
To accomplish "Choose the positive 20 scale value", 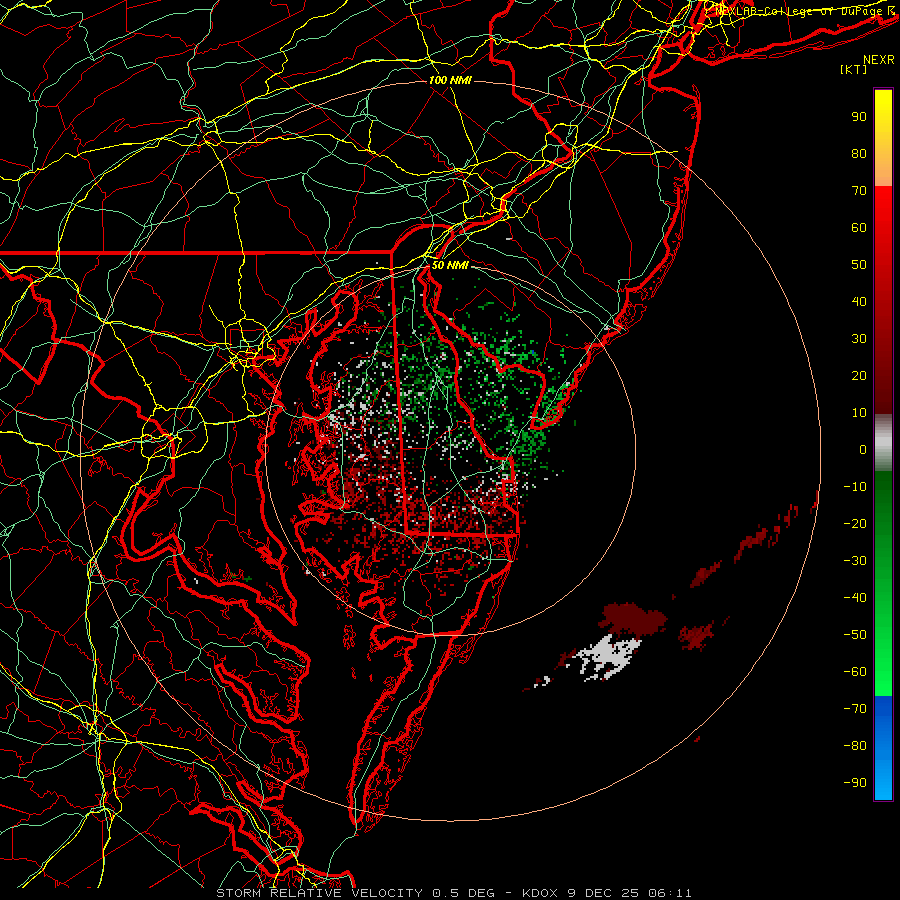I will click(859, 375).
